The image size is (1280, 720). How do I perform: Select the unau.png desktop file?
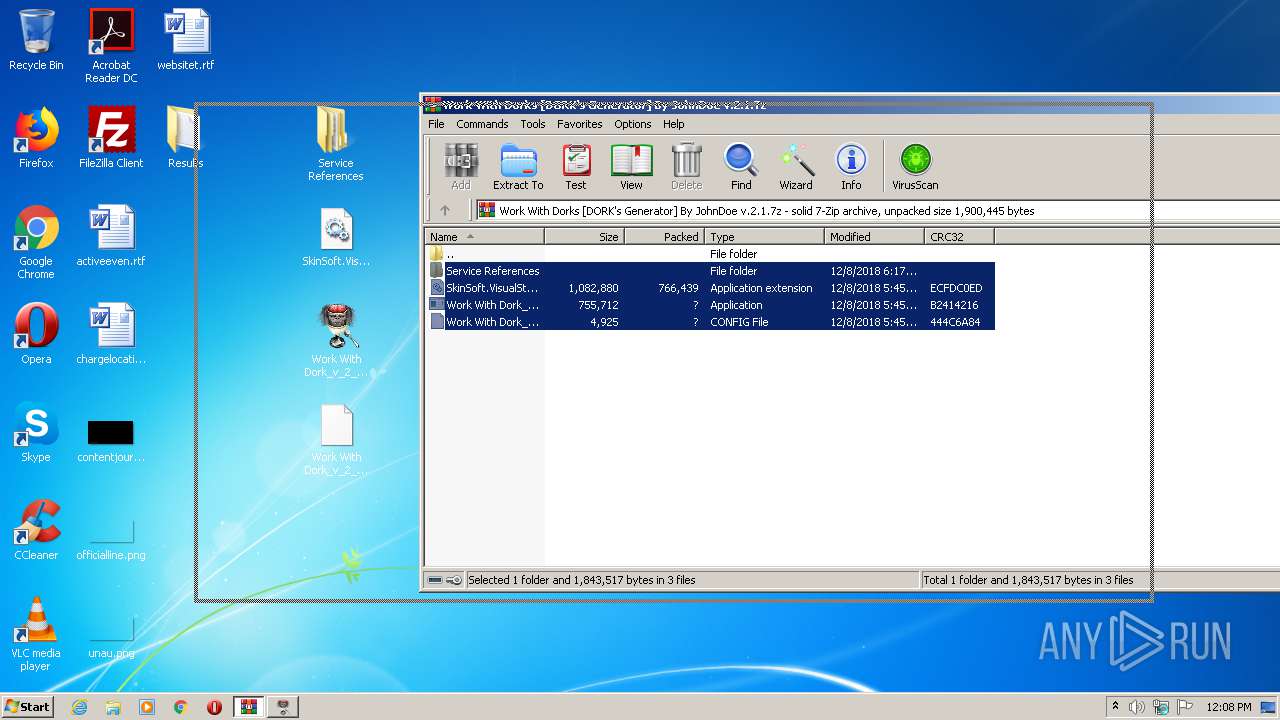[111, 638]
